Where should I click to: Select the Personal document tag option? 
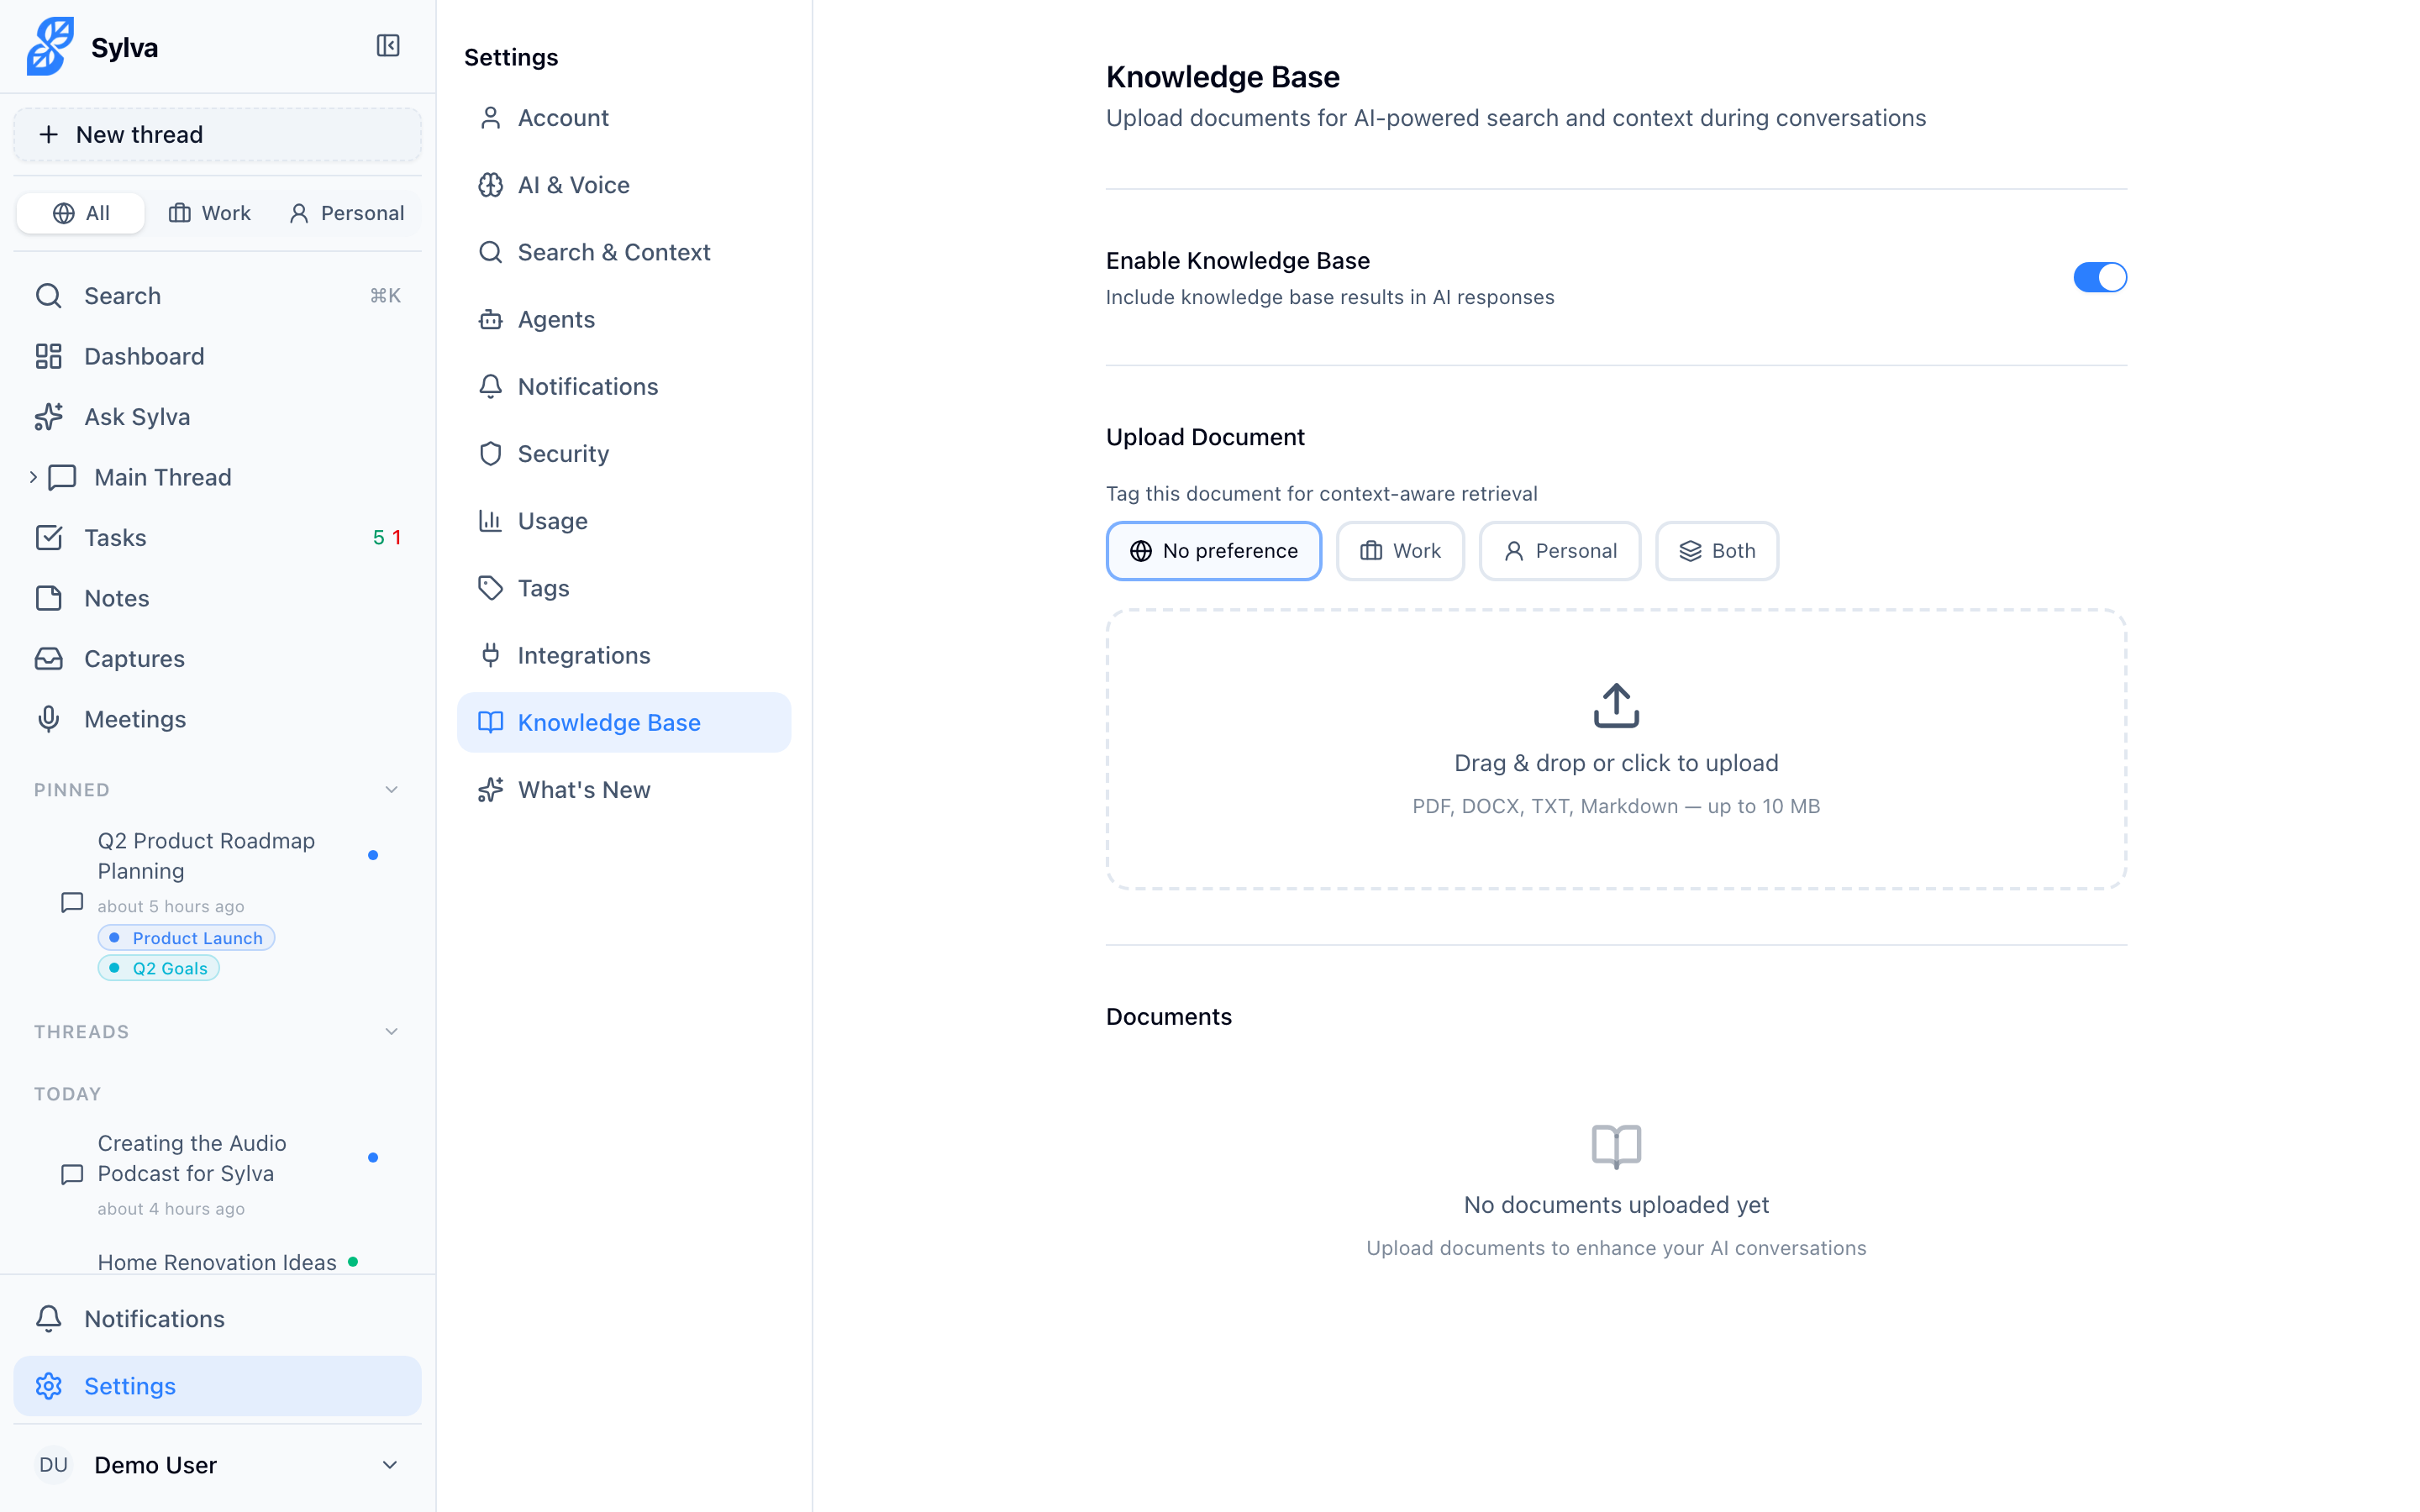tap(1559, 551)
